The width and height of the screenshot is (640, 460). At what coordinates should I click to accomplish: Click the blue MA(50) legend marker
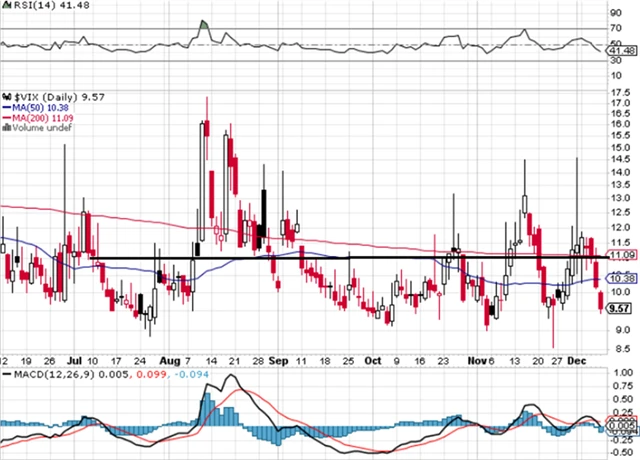pos(5,106)
